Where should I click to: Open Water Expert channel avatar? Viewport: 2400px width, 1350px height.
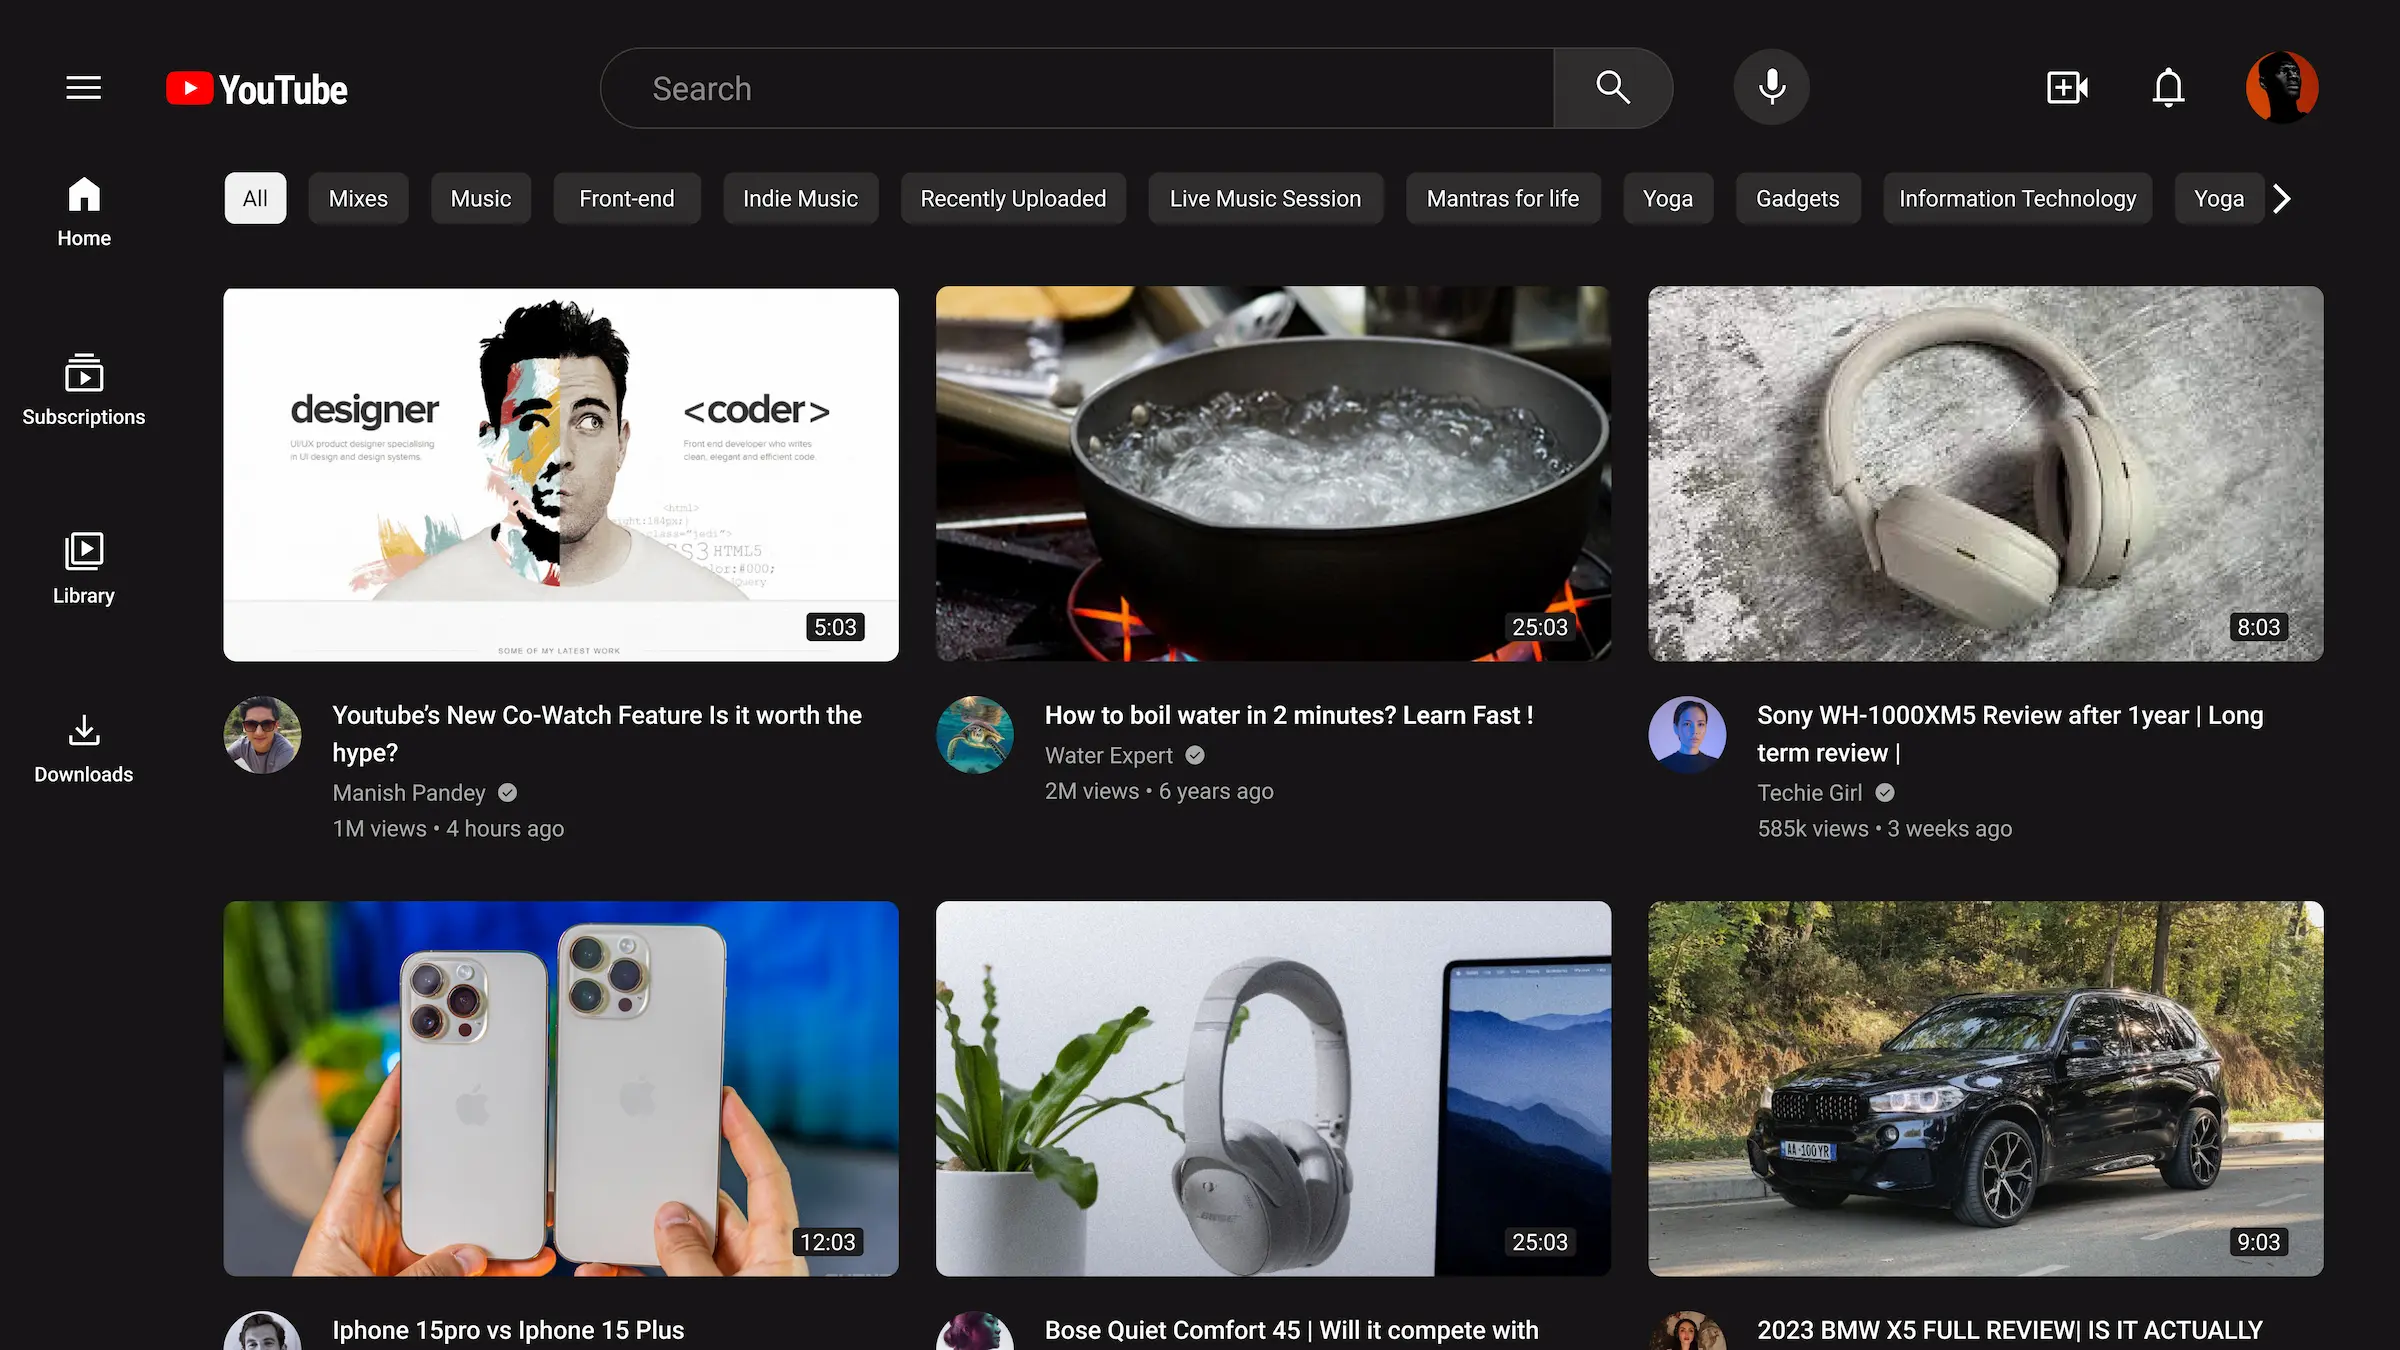coord(975,735)
